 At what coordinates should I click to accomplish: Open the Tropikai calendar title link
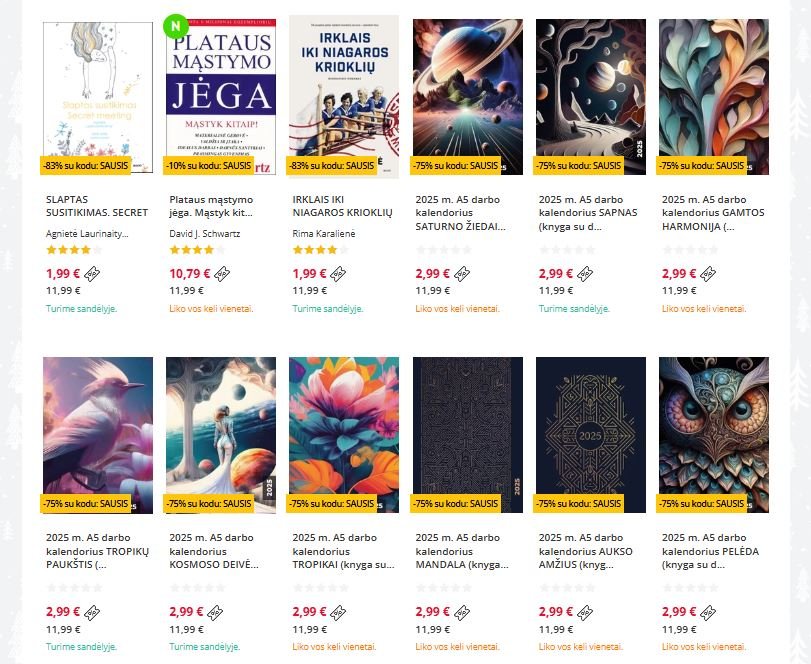(343, 551)
